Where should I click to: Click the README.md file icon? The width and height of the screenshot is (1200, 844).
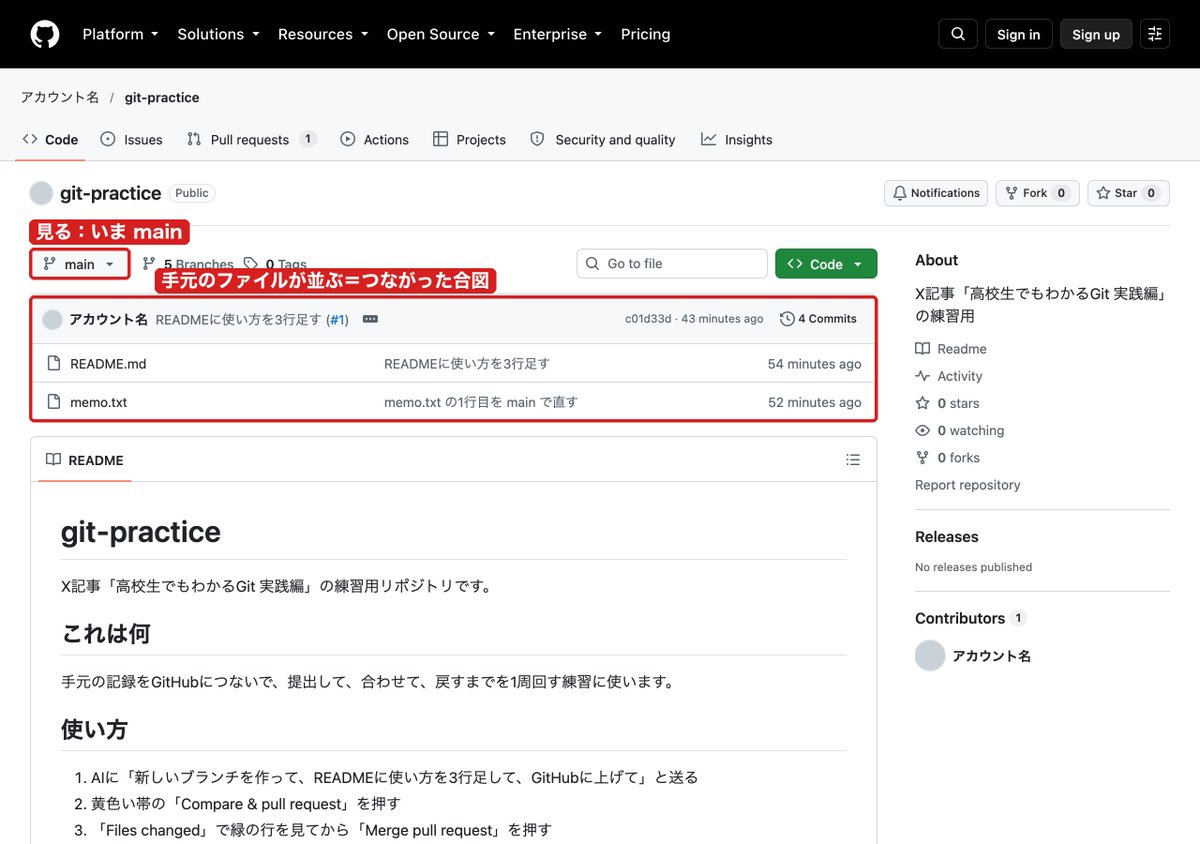(54, 364)
